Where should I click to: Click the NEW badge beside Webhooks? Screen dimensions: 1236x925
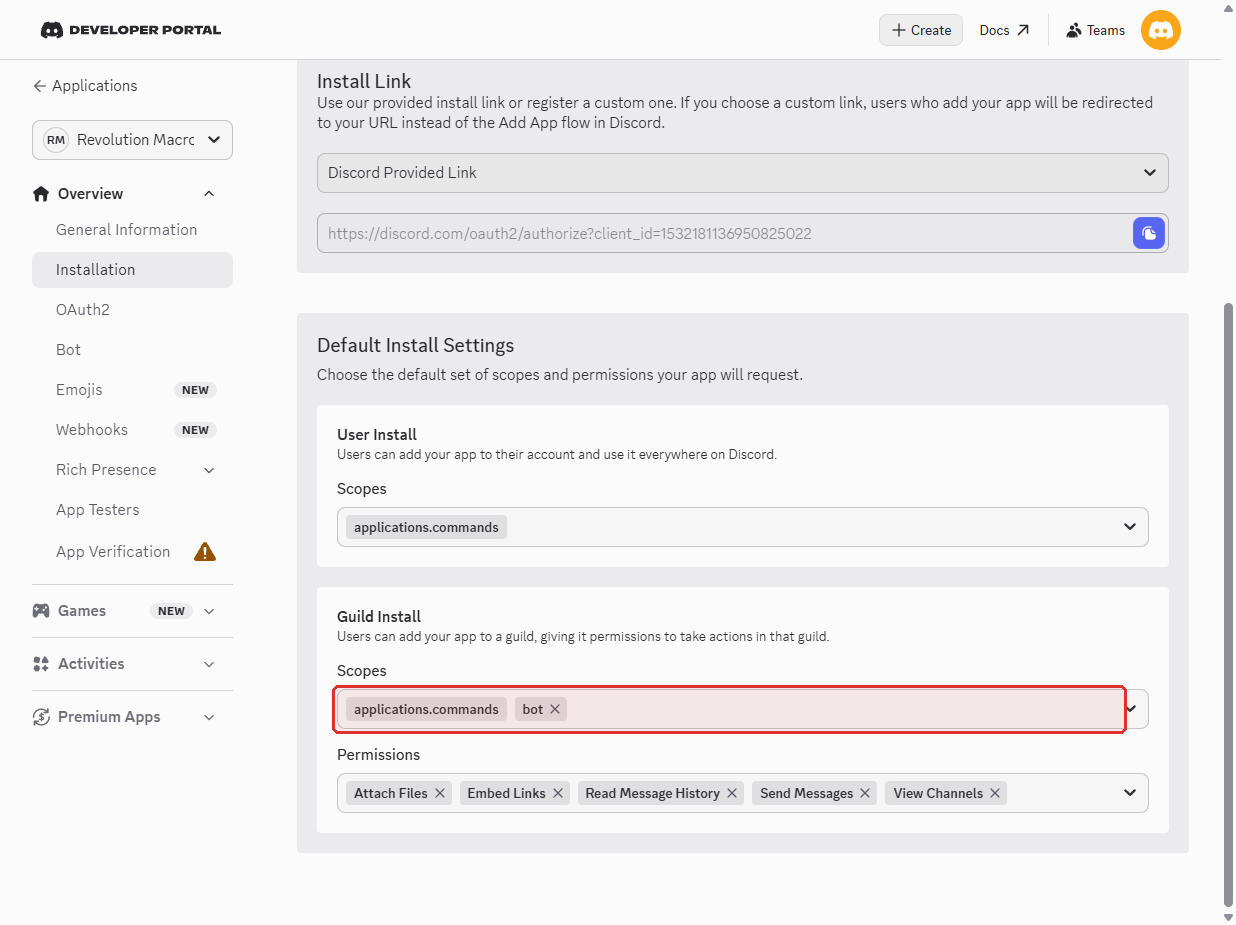click(x=195, y=430)
